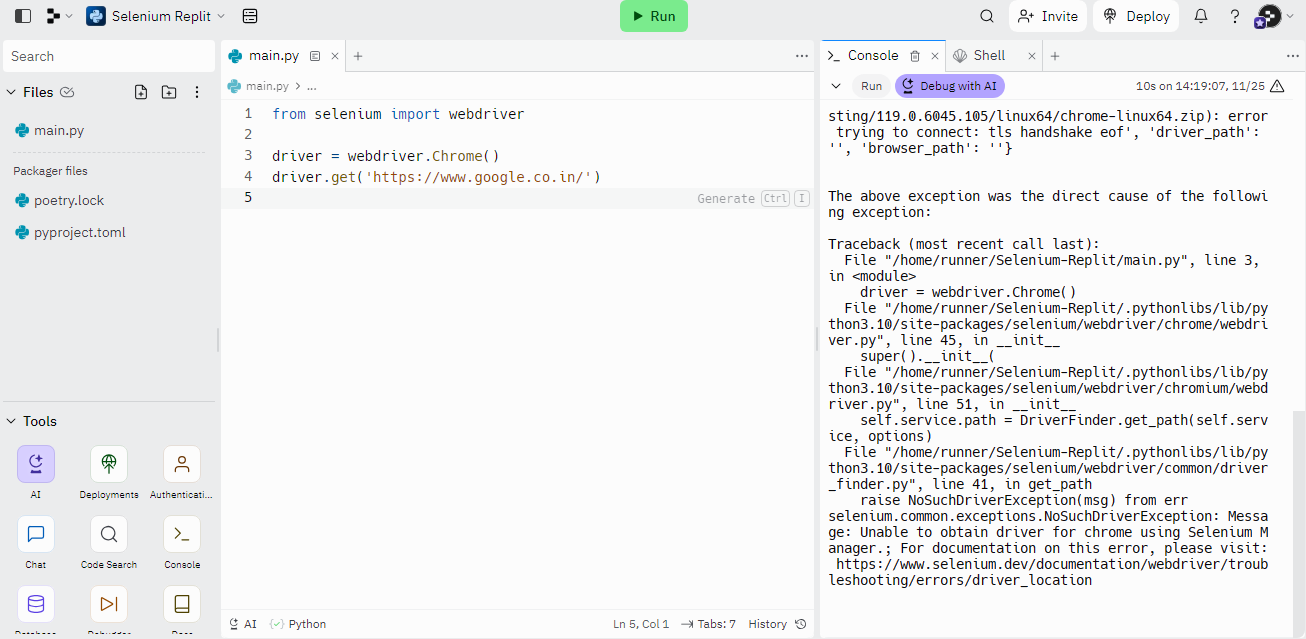The width and height of the screenshot is (1306, 639).
Task: Click the Debug with AI button
Action: click(x=949, y=86)
